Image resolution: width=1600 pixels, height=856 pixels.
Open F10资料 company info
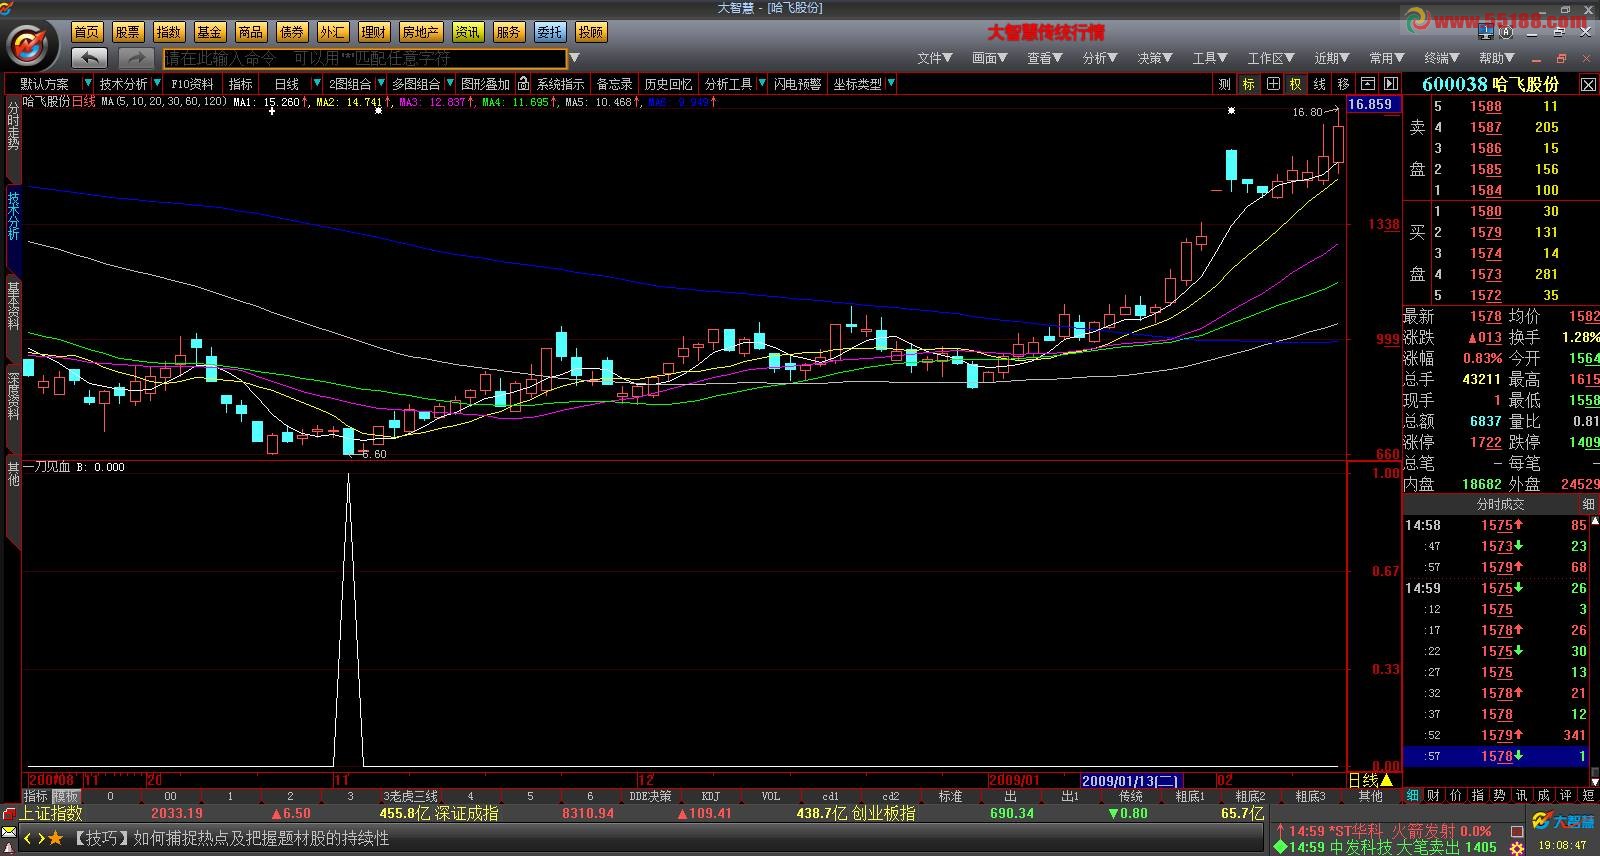192,84
